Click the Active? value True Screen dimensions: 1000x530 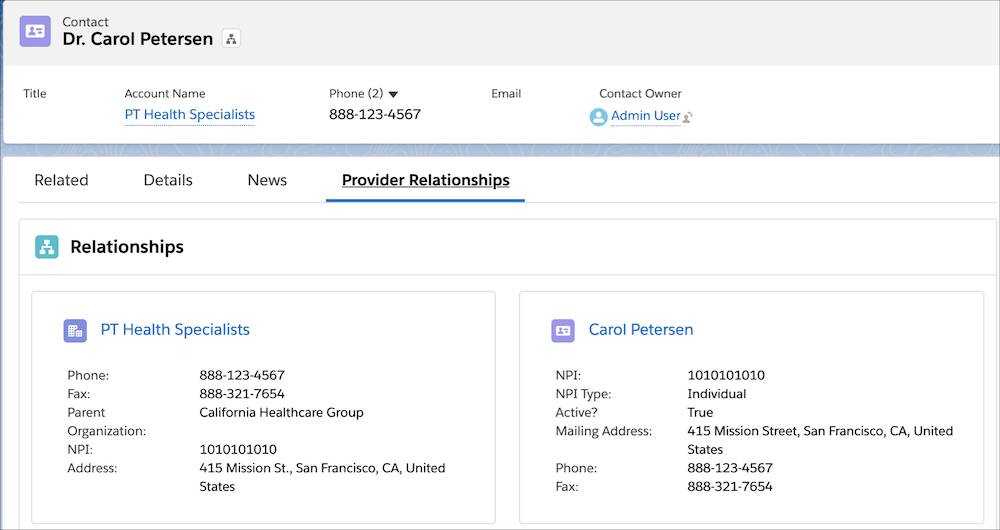pyautogui.click(x=700, y=413)
